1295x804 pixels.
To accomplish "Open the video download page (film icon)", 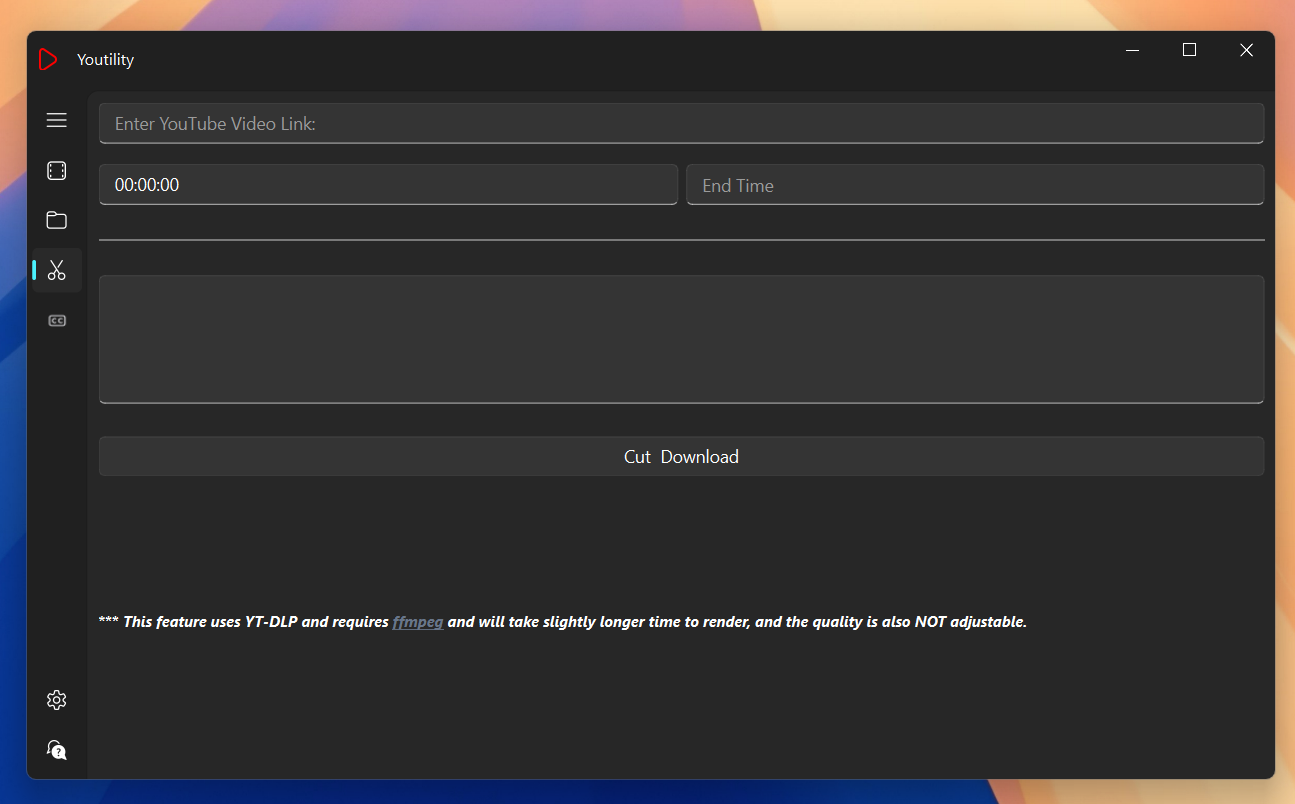I will point(57,171).
